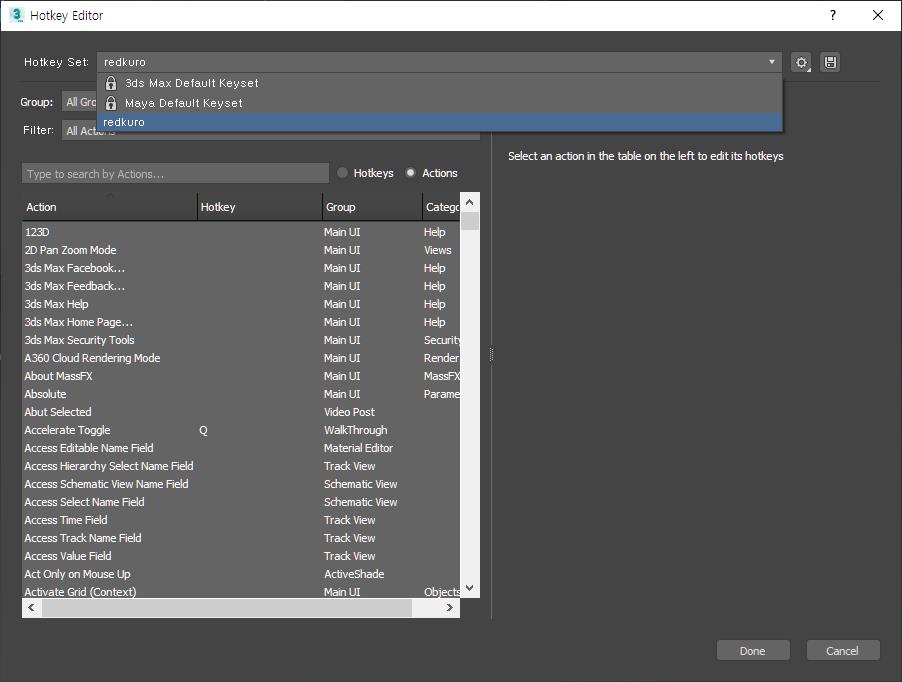902x682 pixels.
Task: Choose 3ds Max Default Keyset from list
Action: pos(439,83)
